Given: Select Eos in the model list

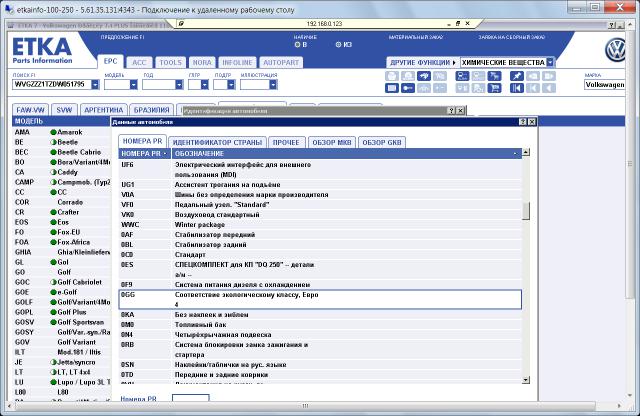Looking at the screenshot, I should pyautogui.click(x=62, y=222).
